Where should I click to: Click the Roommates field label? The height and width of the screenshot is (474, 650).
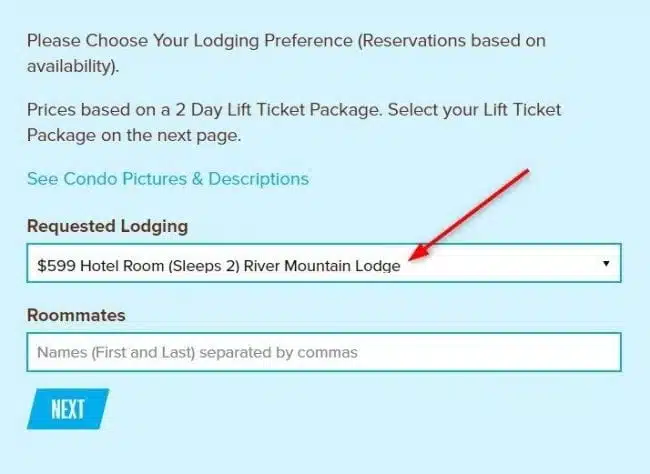click(76, 315)
